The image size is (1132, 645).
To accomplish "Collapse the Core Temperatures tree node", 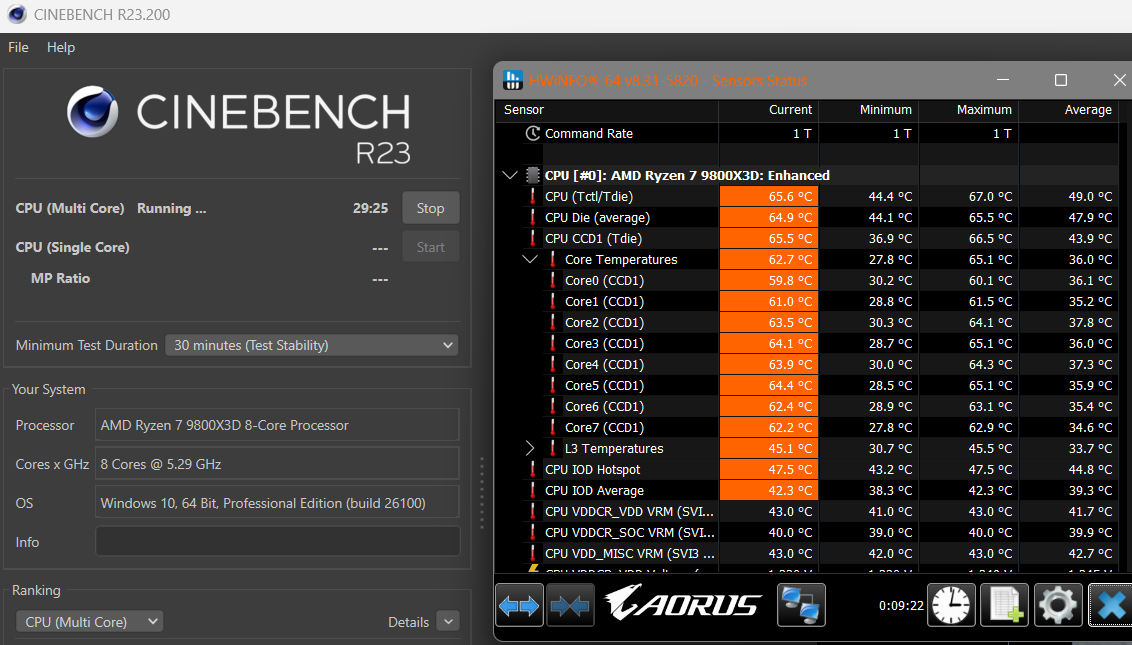I will (x=530, y=259).
